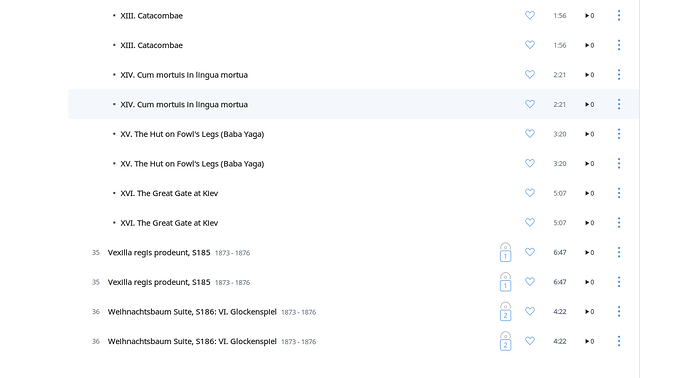Image resolution: width=690 pixels, height=378 pixels.
Task: Click lock badge on last Weihnachtsbaum Suite row
Action: click(505, 341)
